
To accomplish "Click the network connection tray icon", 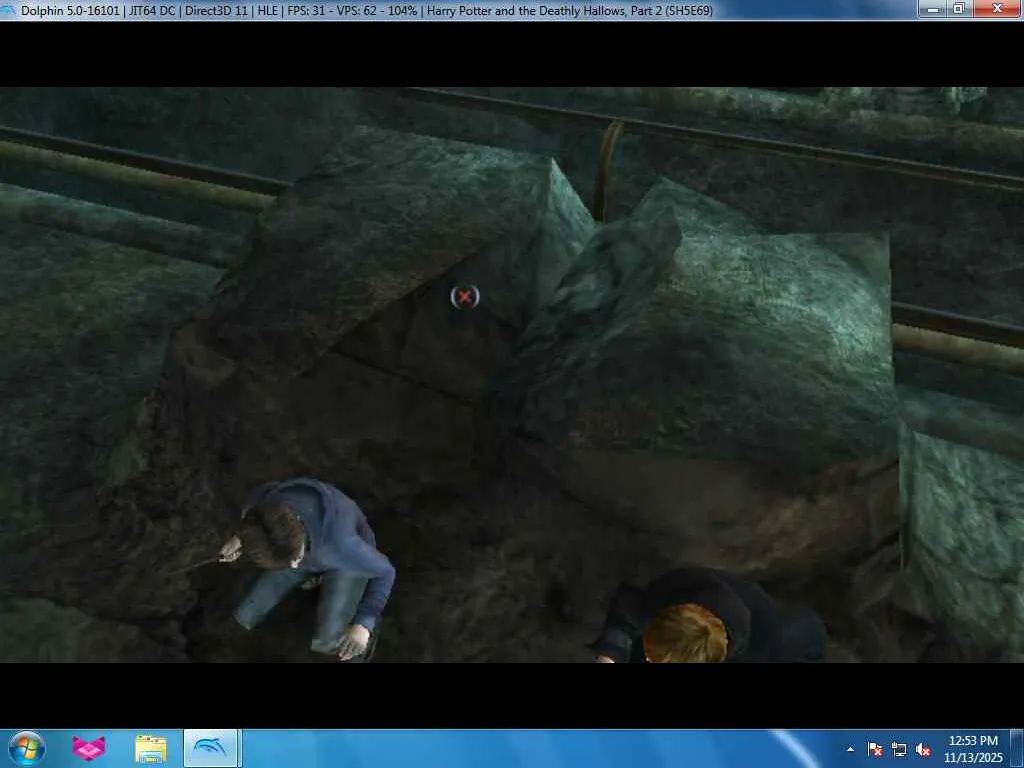I will 899,749.
